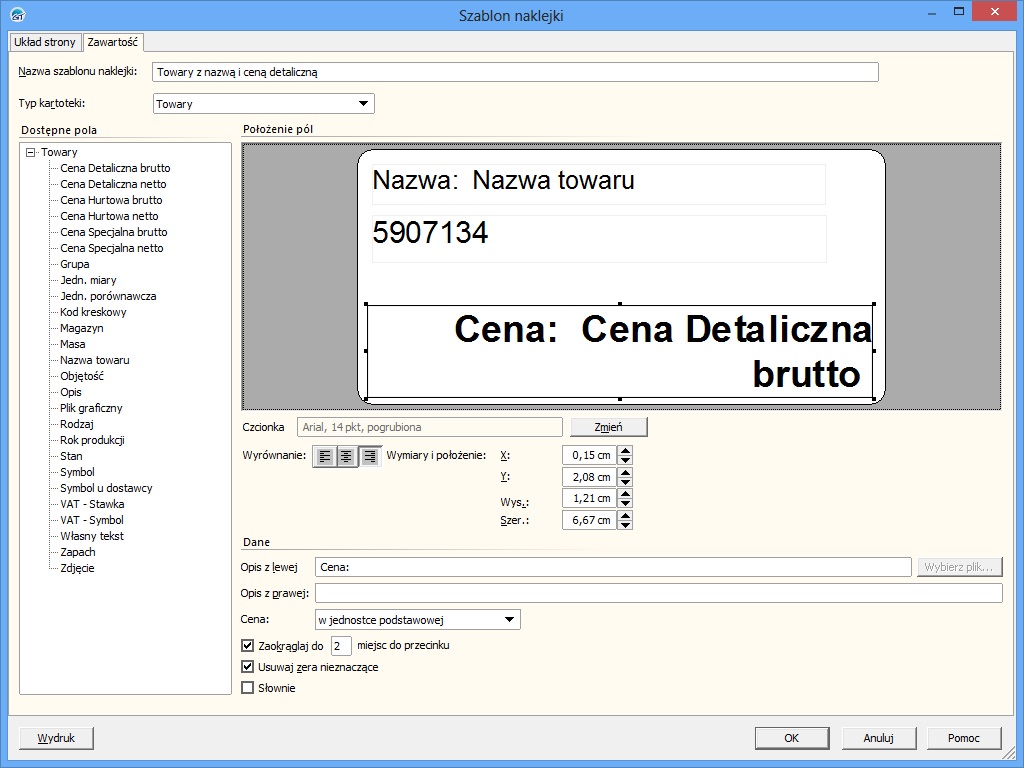Screen dimensions: 1024x768
Task: Open the Typ kartoteki dropdown
Action: tap(363, 104)
